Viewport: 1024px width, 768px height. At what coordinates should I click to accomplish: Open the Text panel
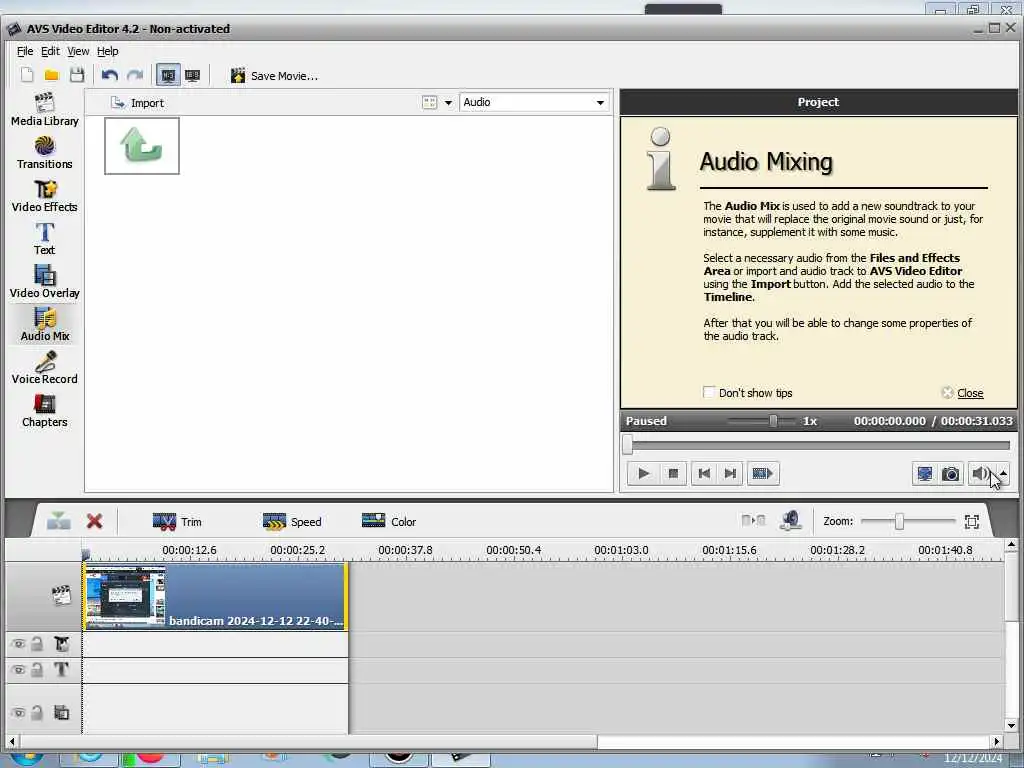44,238
